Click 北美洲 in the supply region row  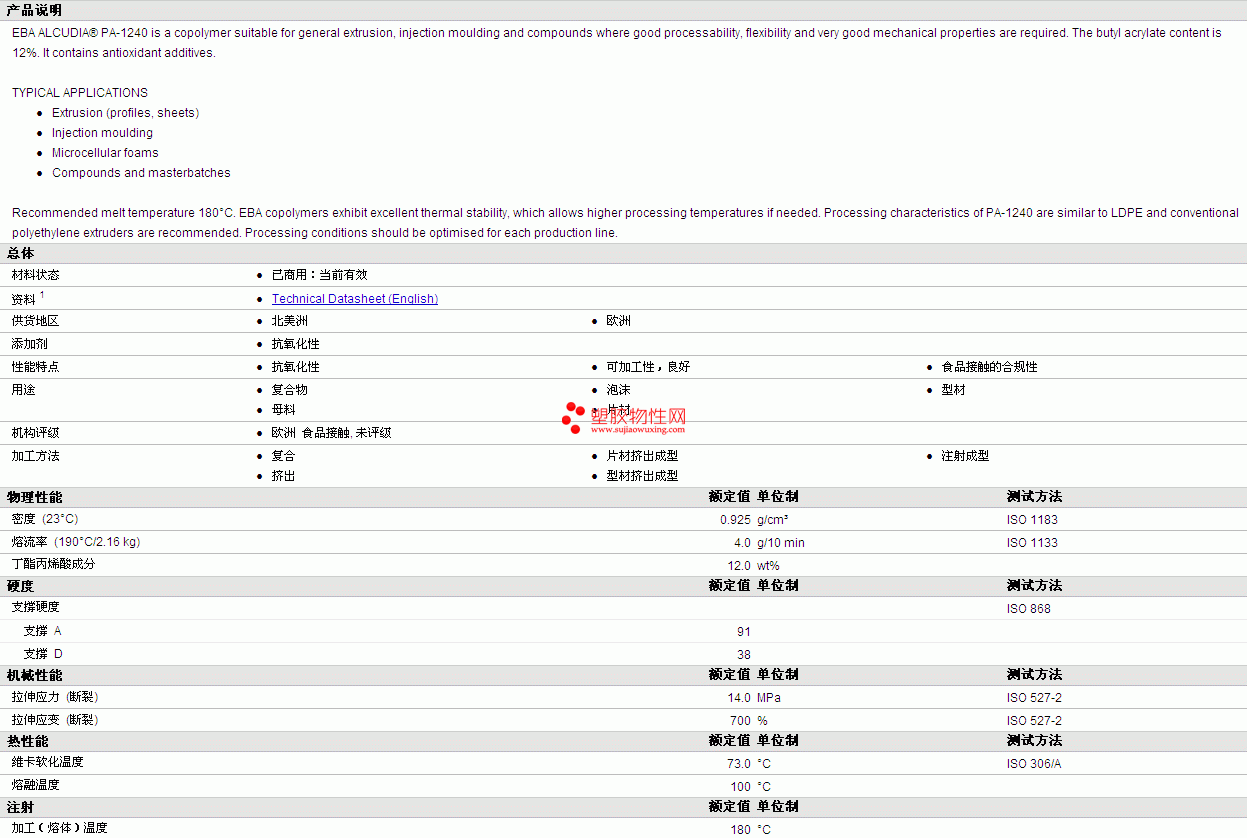point(289,321)
